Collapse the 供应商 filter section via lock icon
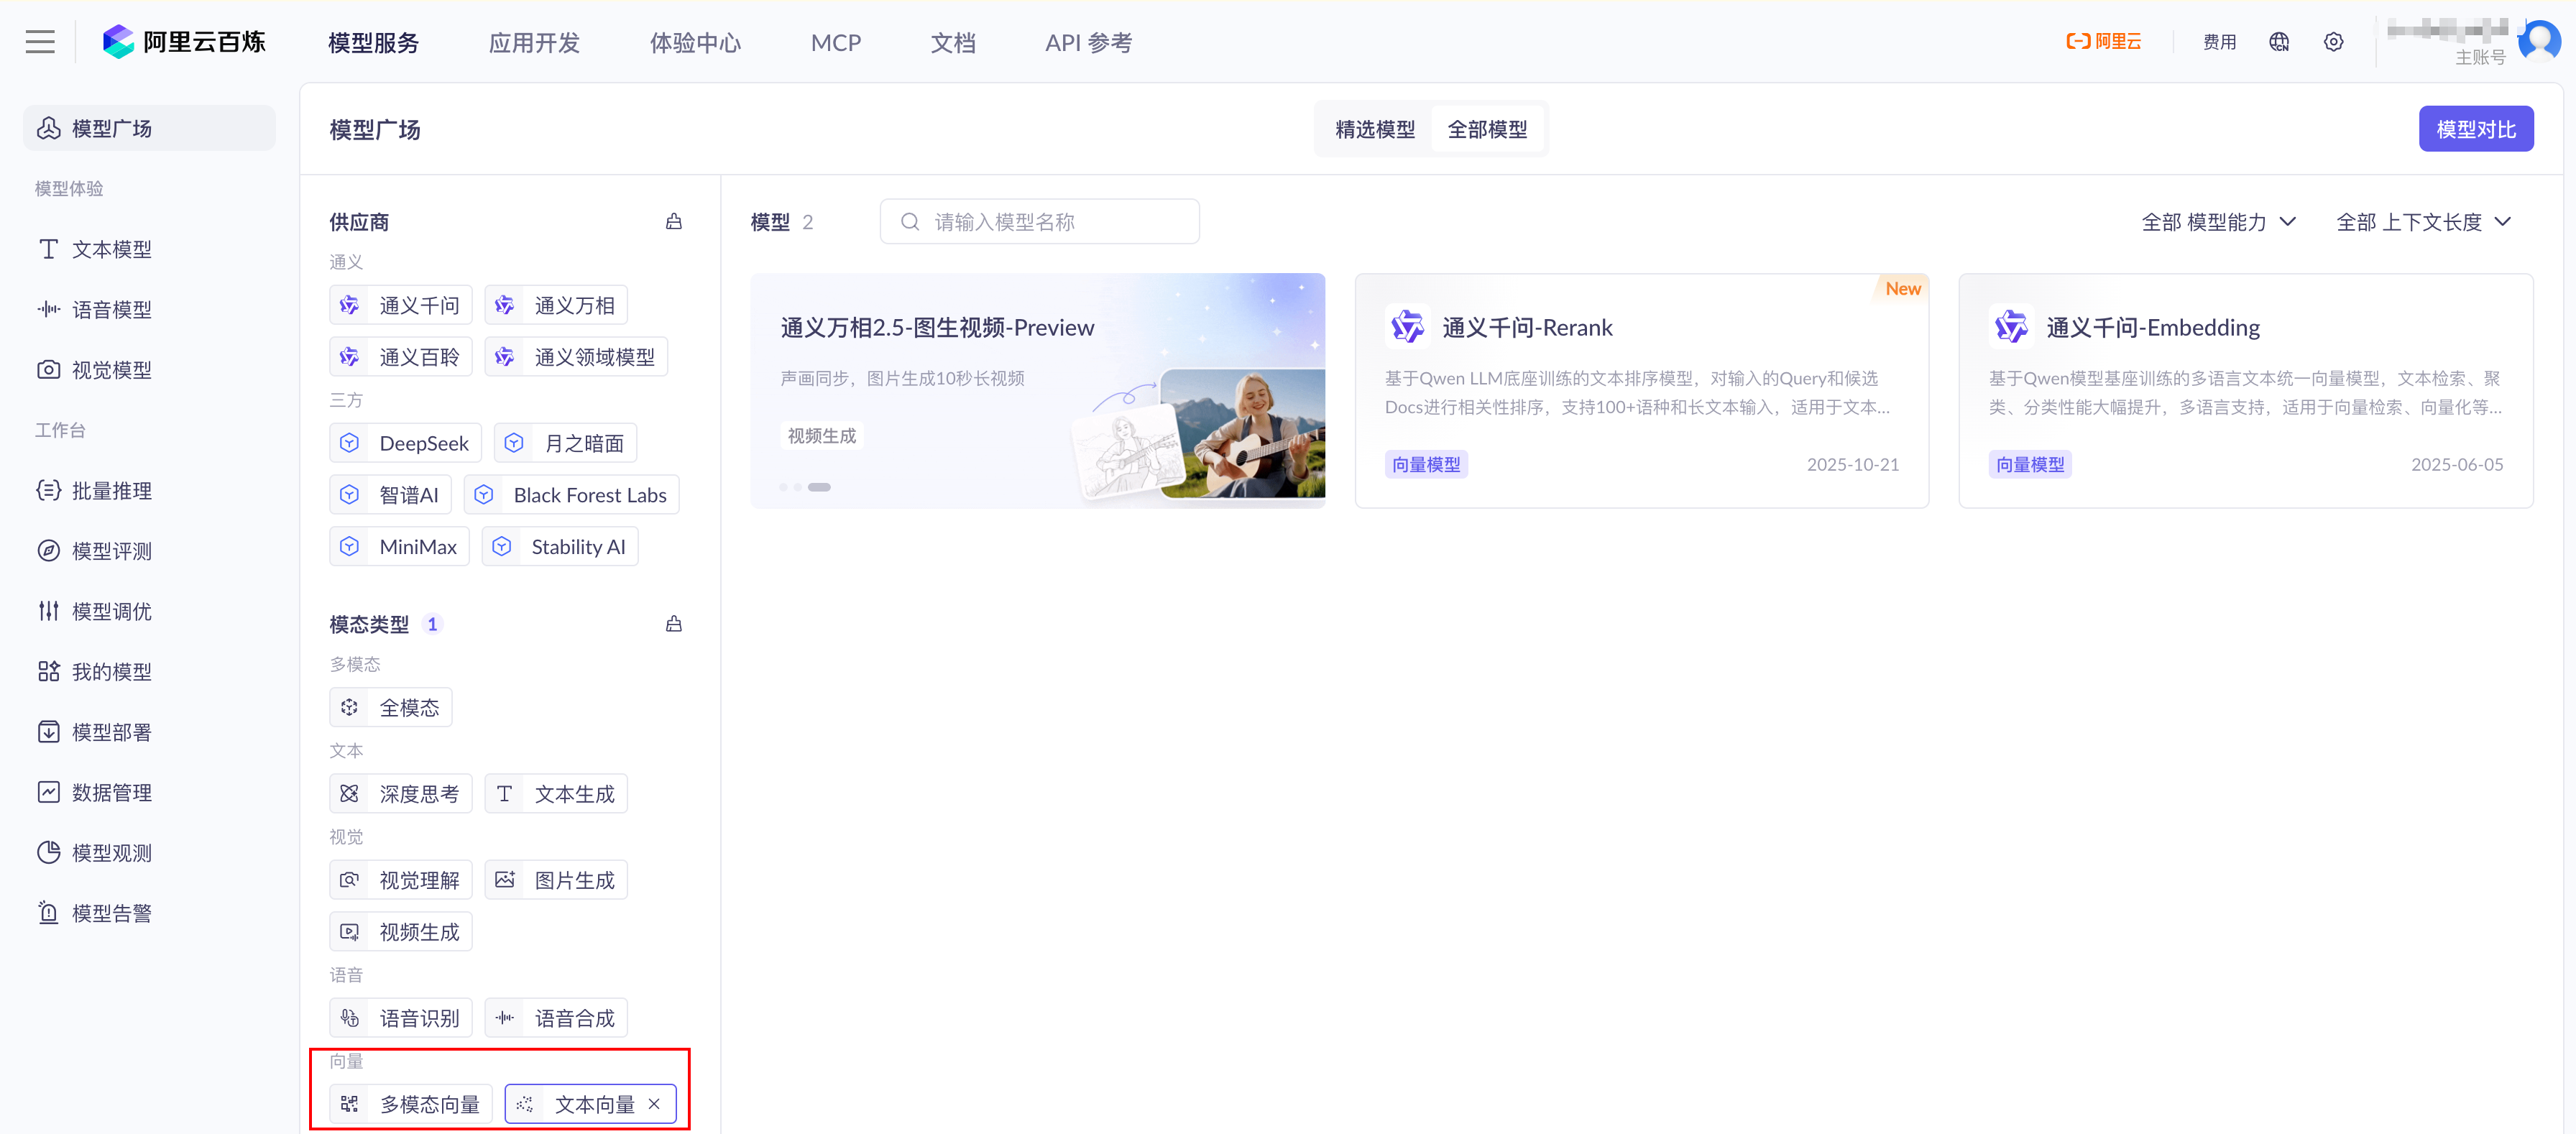The width and height of the screenshot is (2576, 1134). [x=674, y=221]
